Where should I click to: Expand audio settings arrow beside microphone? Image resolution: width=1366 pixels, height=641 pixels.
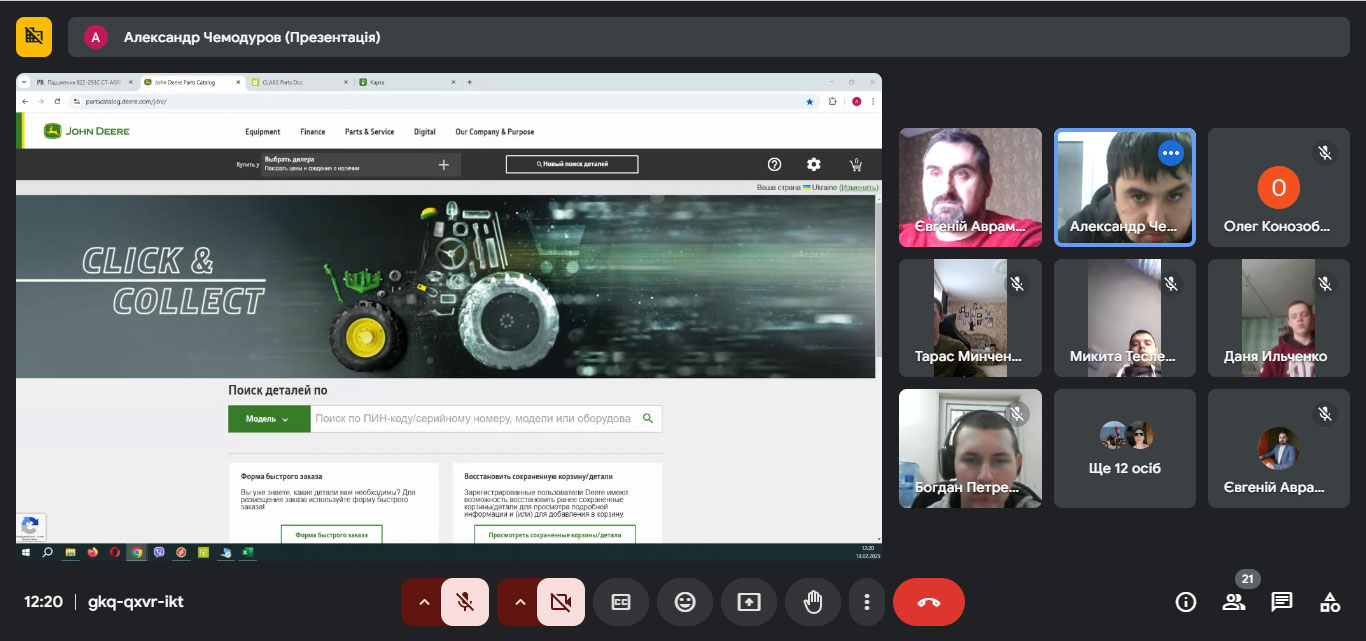coord(423,602)
